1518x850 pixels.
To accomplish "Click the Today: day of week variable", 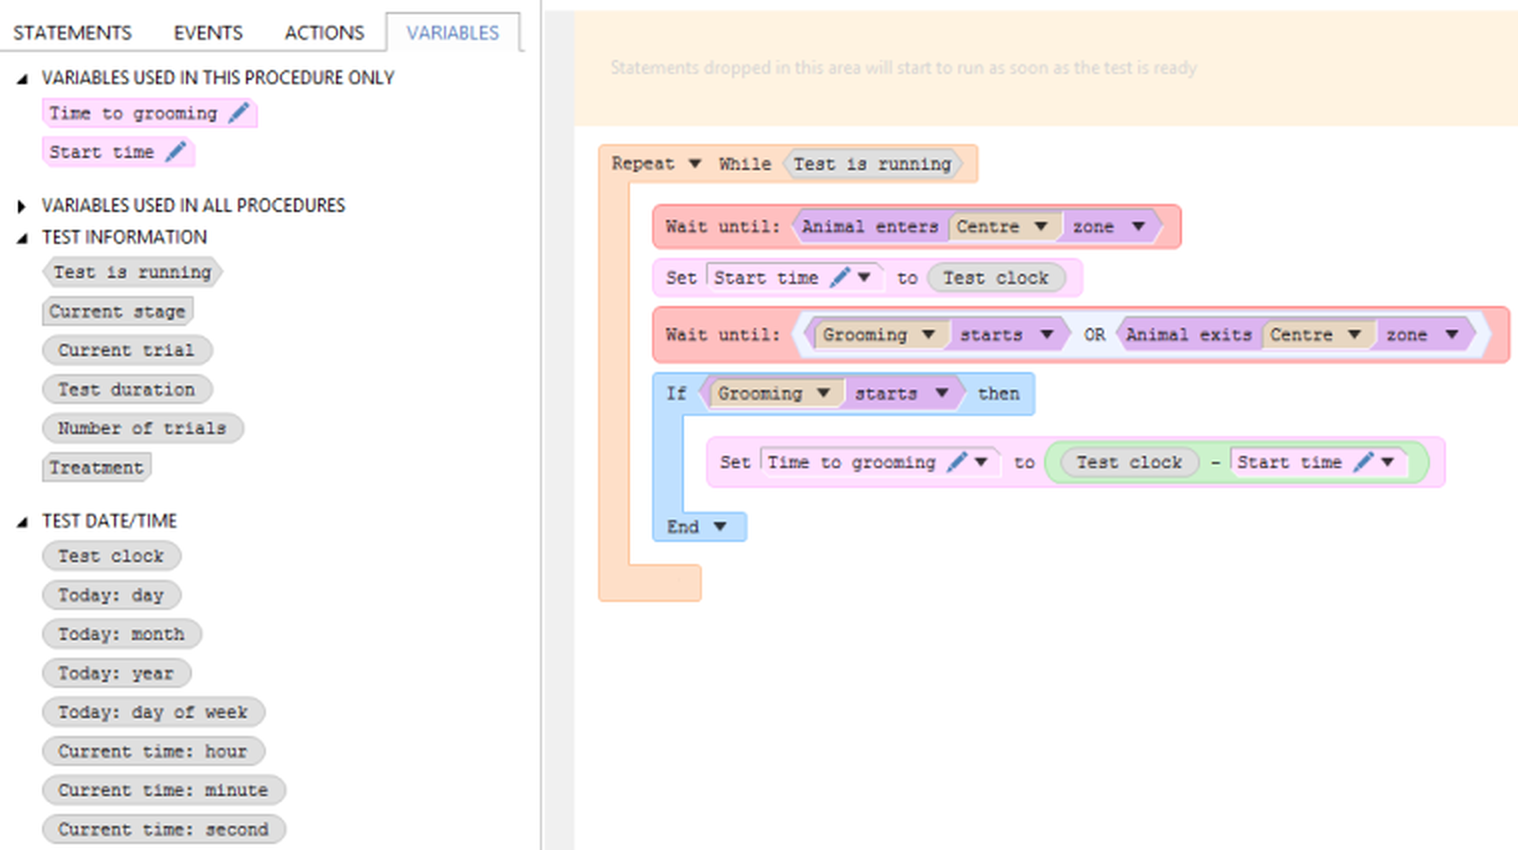I will click(x=152, y=712).
